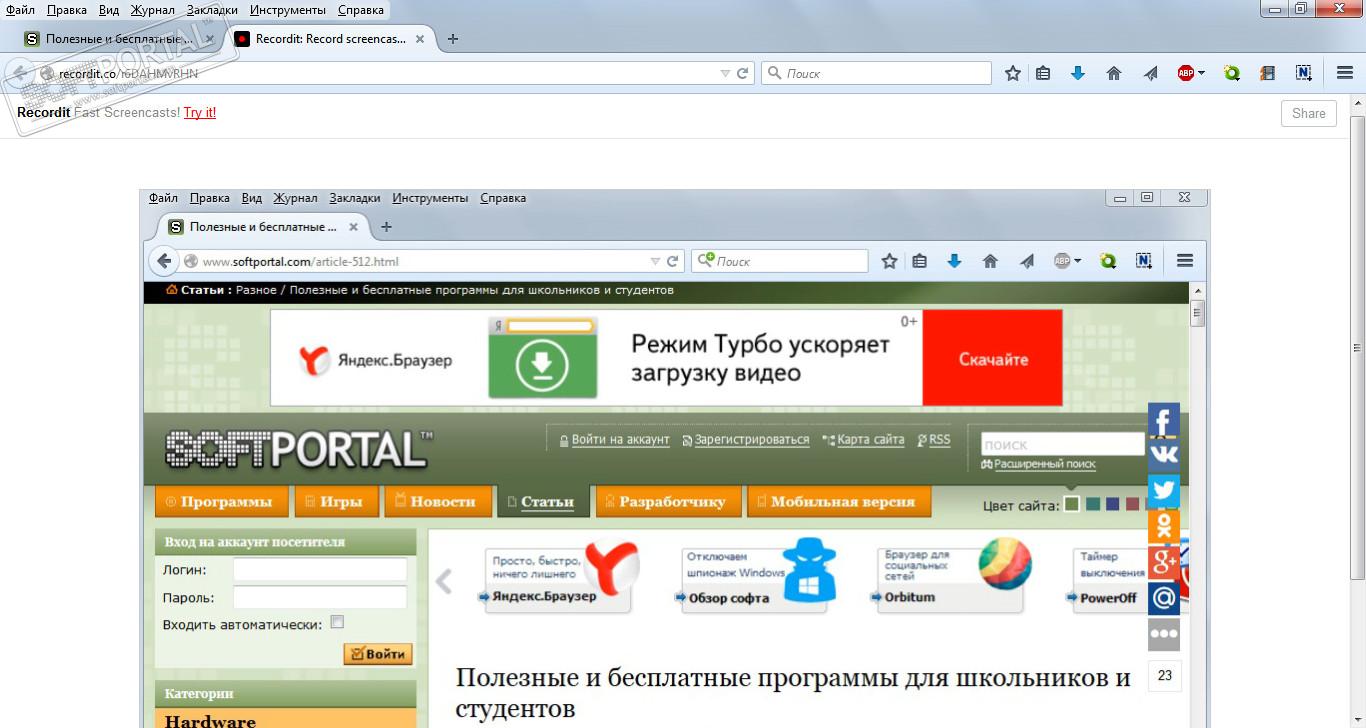1366x728 pixels.
Task: Click the SoftPortal поиск search field
Action: pyautogui.click(x=1063, y=444)
